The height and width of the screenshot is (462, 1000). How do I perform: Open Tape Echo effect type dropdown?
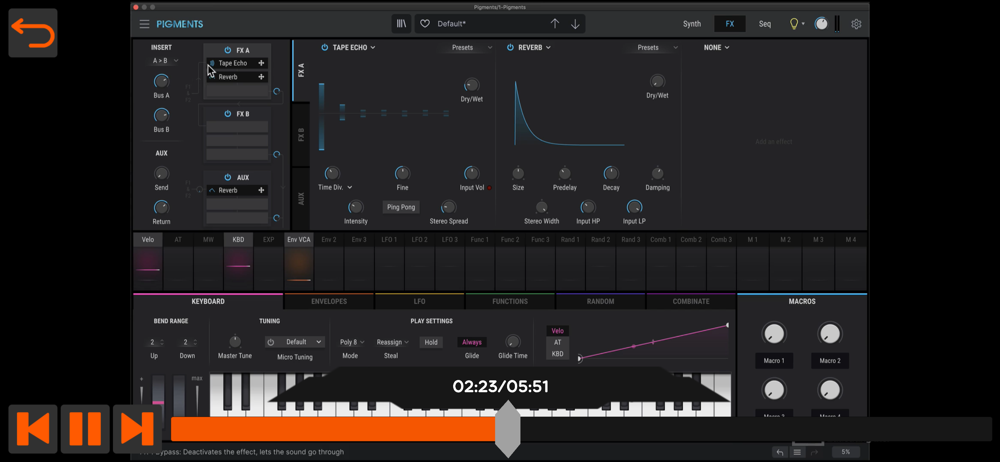(x=354, y=47)
